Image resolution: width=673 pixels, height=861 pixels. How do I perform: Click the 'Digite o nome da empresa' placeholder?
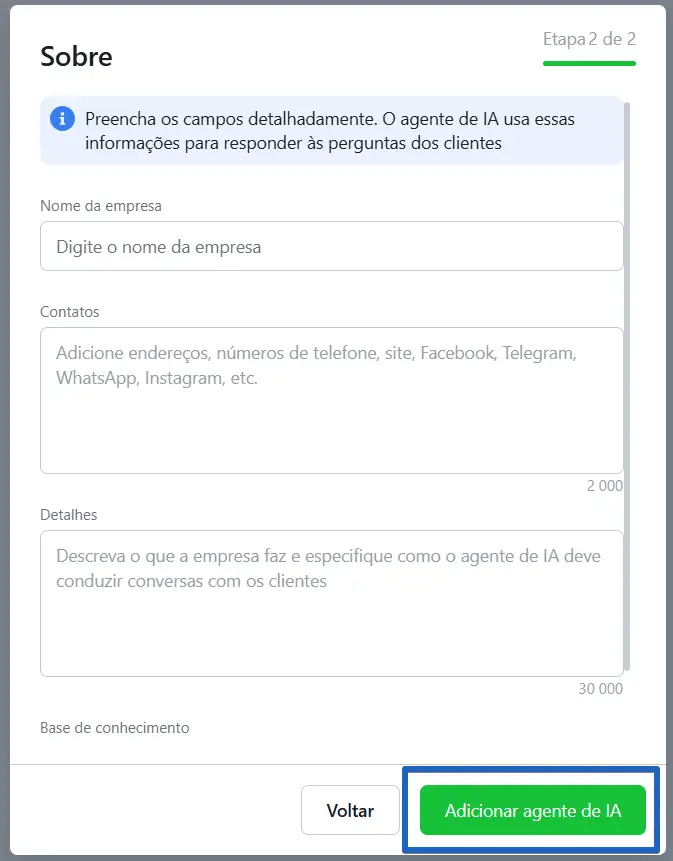point(159,247)
